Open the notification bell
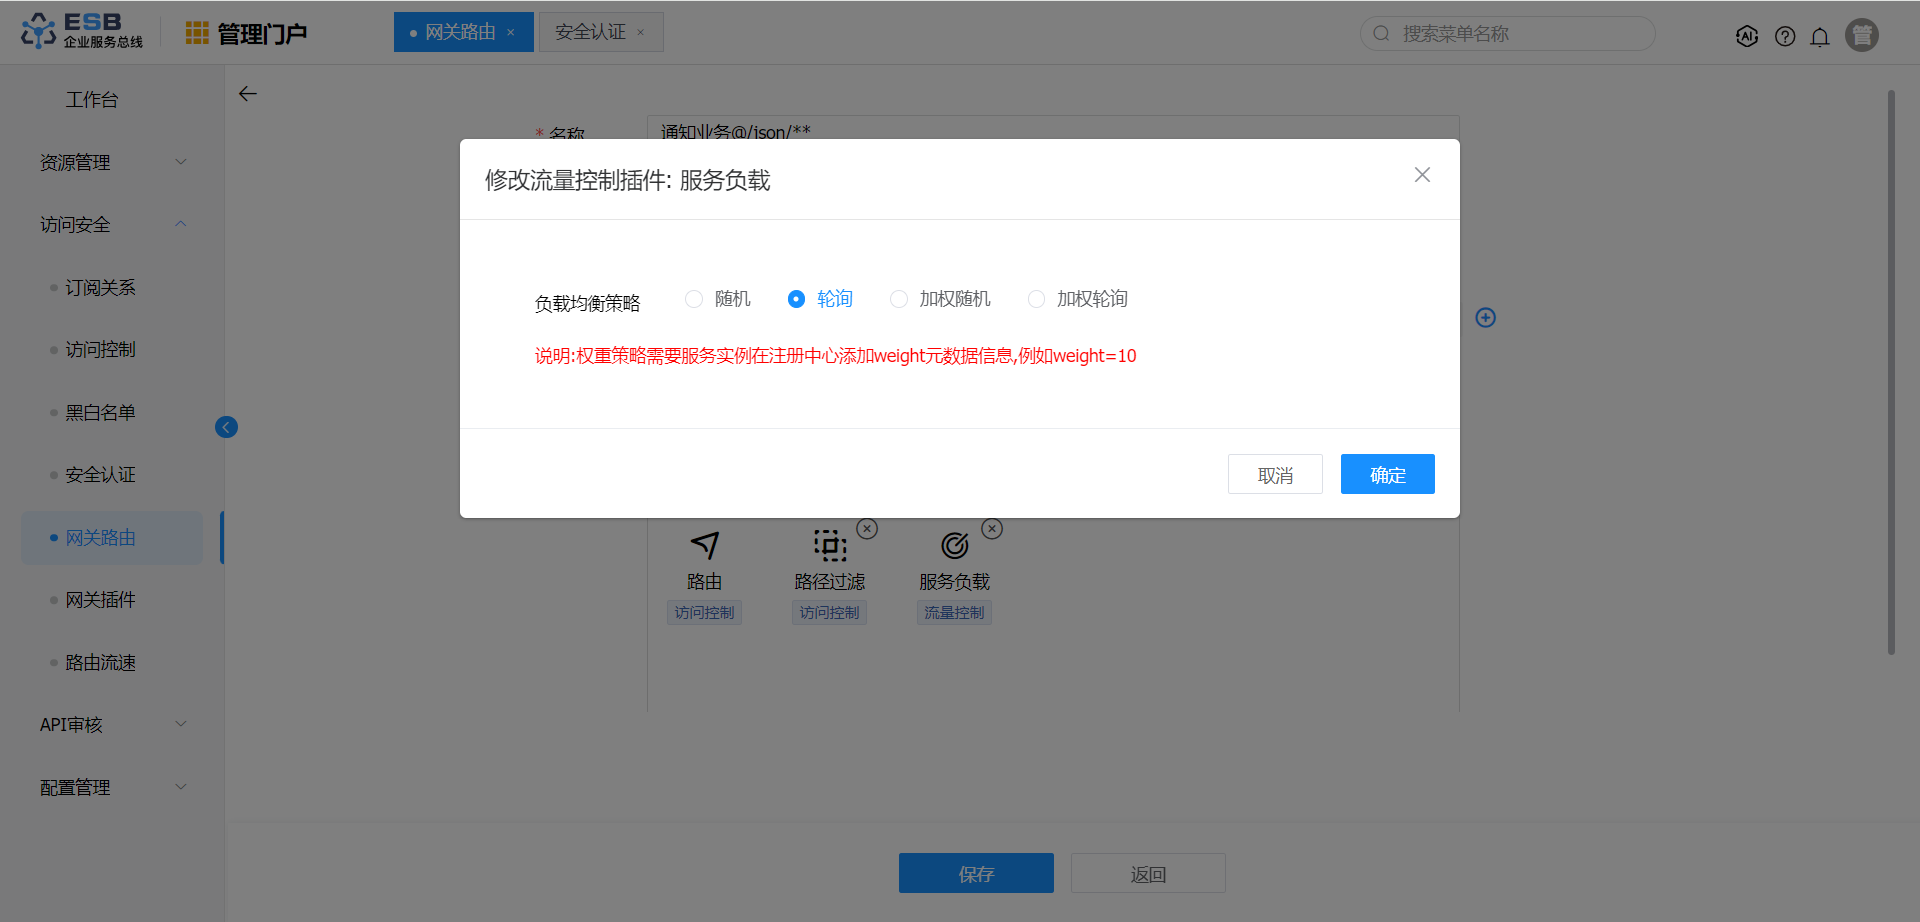 (1820, 36)
